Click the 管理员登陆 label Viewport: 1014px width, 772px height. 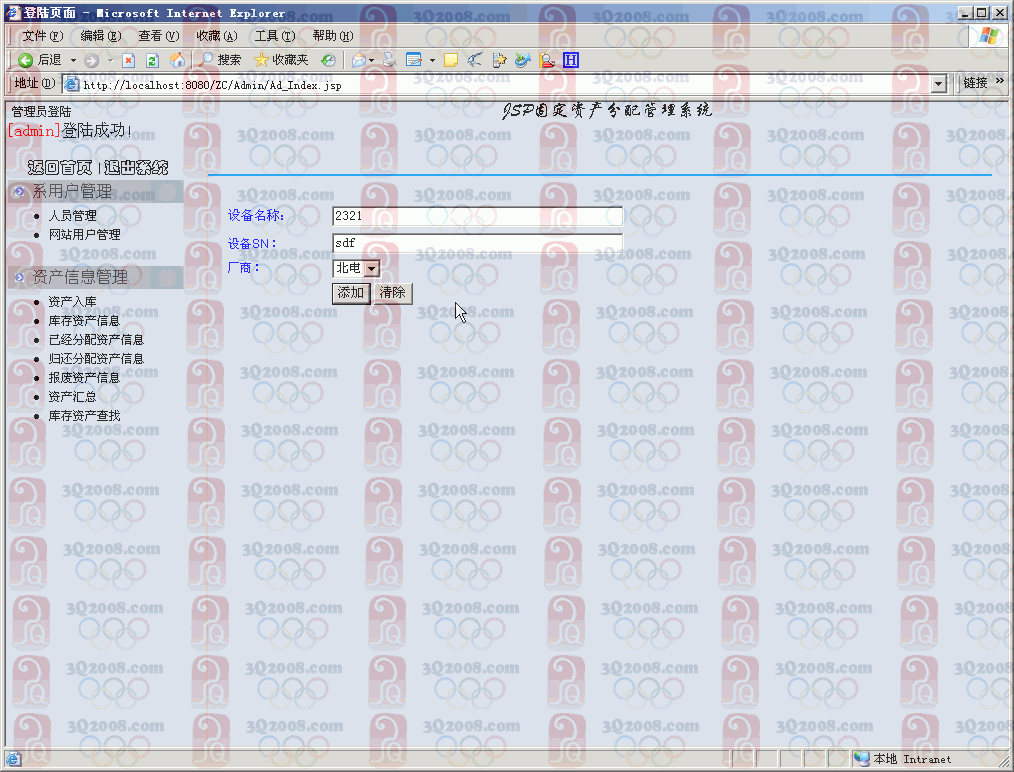pyautogui.click(x=41, y=112)
